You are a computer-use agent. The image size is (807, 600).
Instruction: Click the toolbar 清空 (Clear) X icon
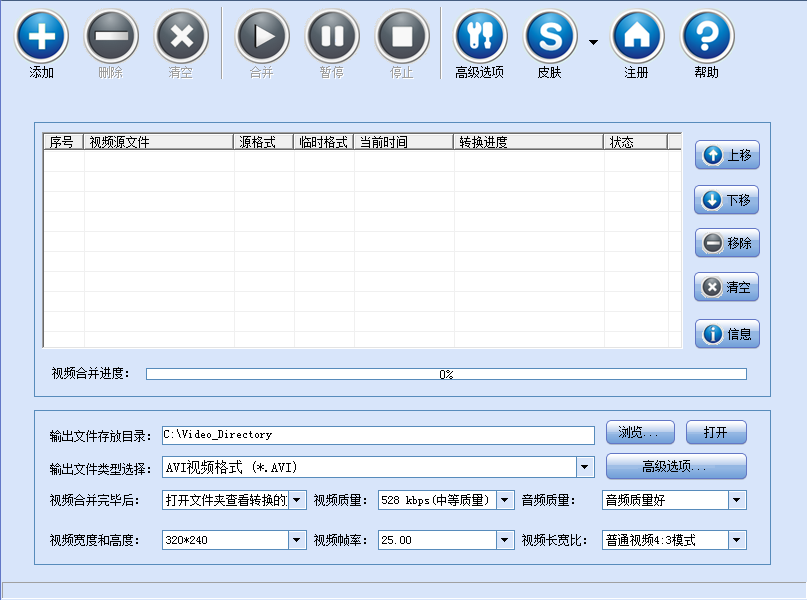[181, 36]
